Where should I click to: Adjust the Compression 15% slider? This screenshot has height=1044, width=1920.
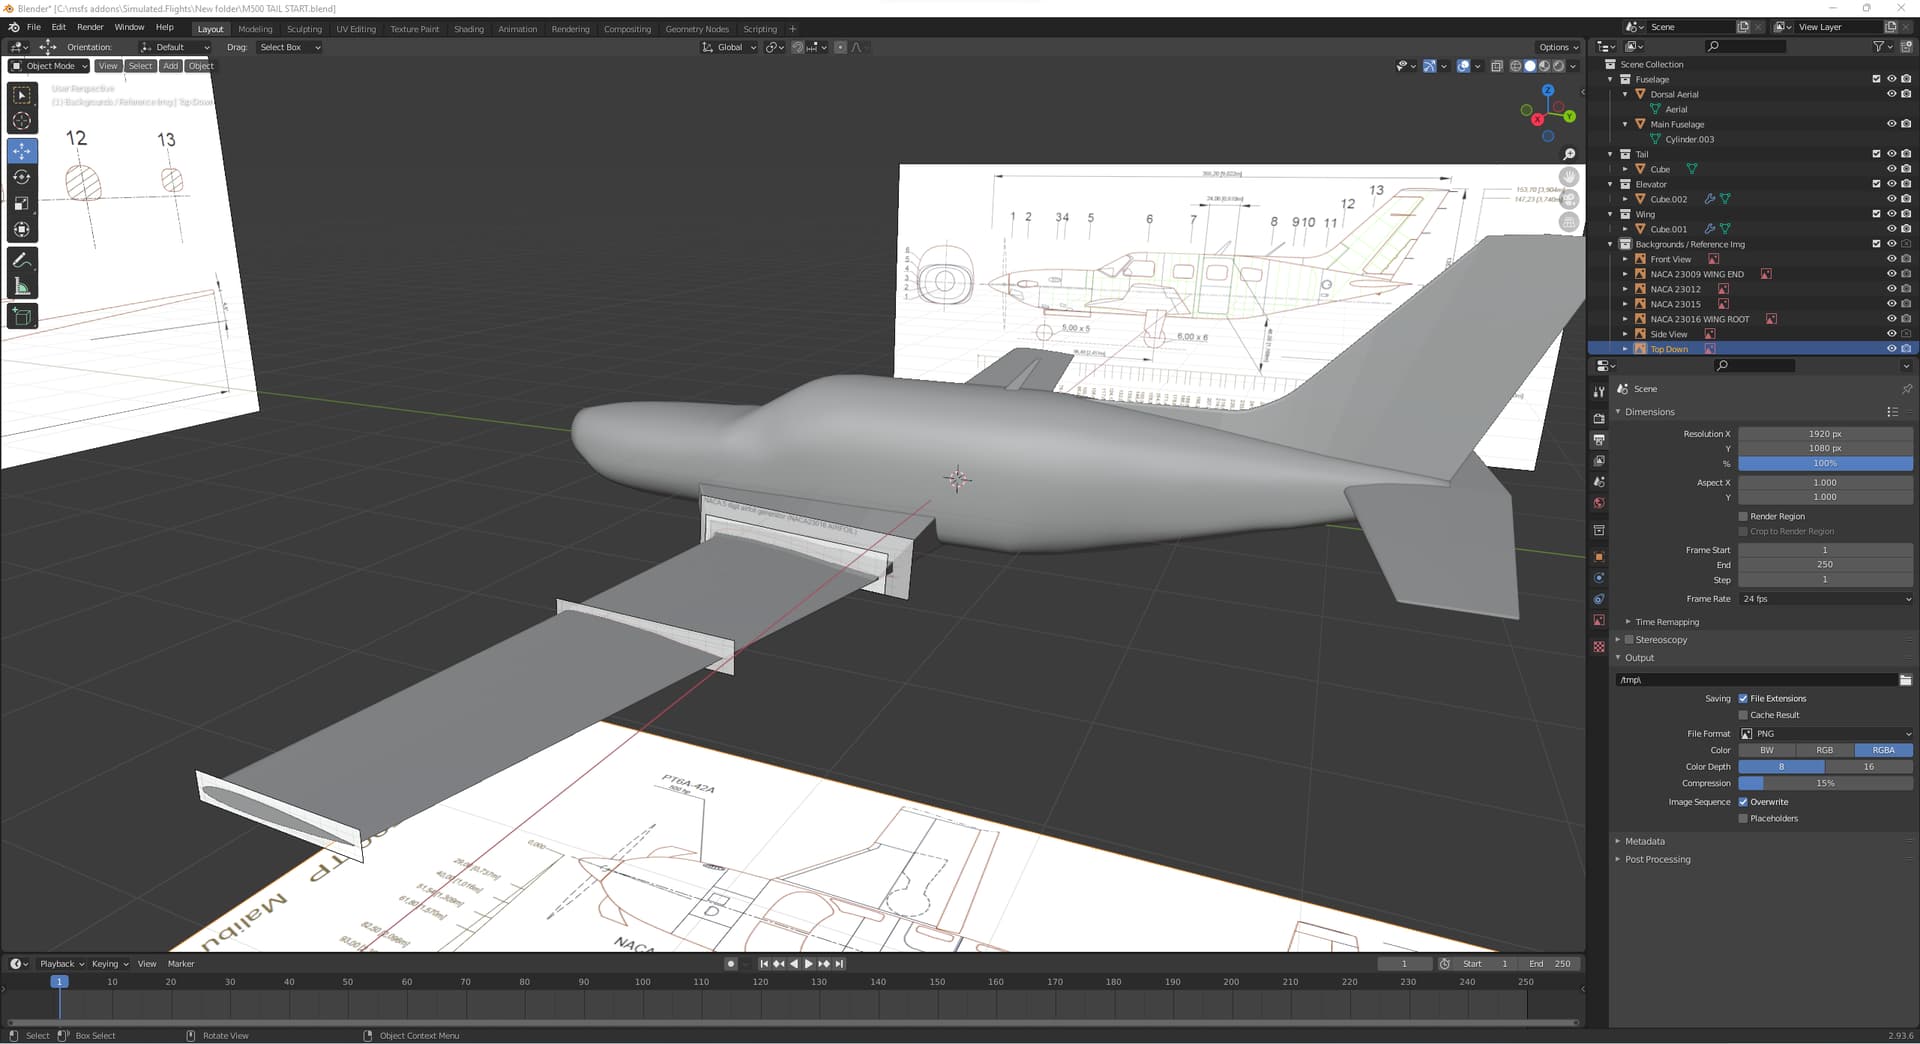[x=1826, y=784]
